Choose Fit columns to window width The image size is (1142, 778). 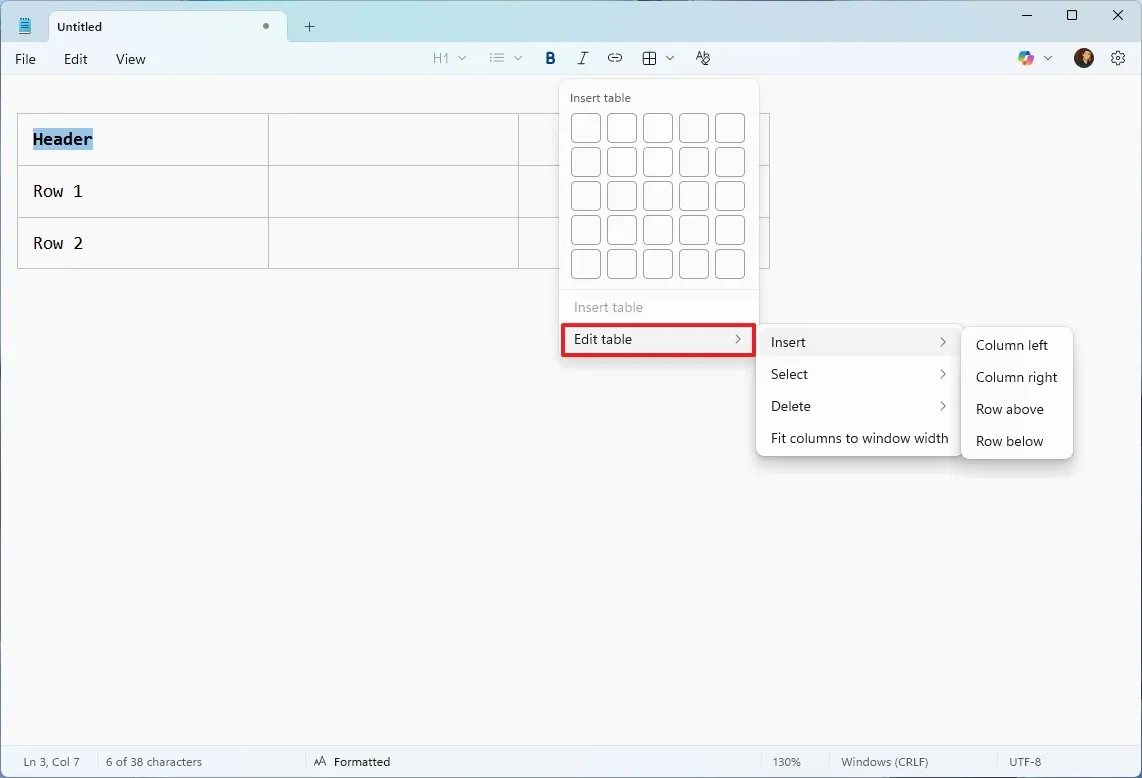[x=858, y=438]
